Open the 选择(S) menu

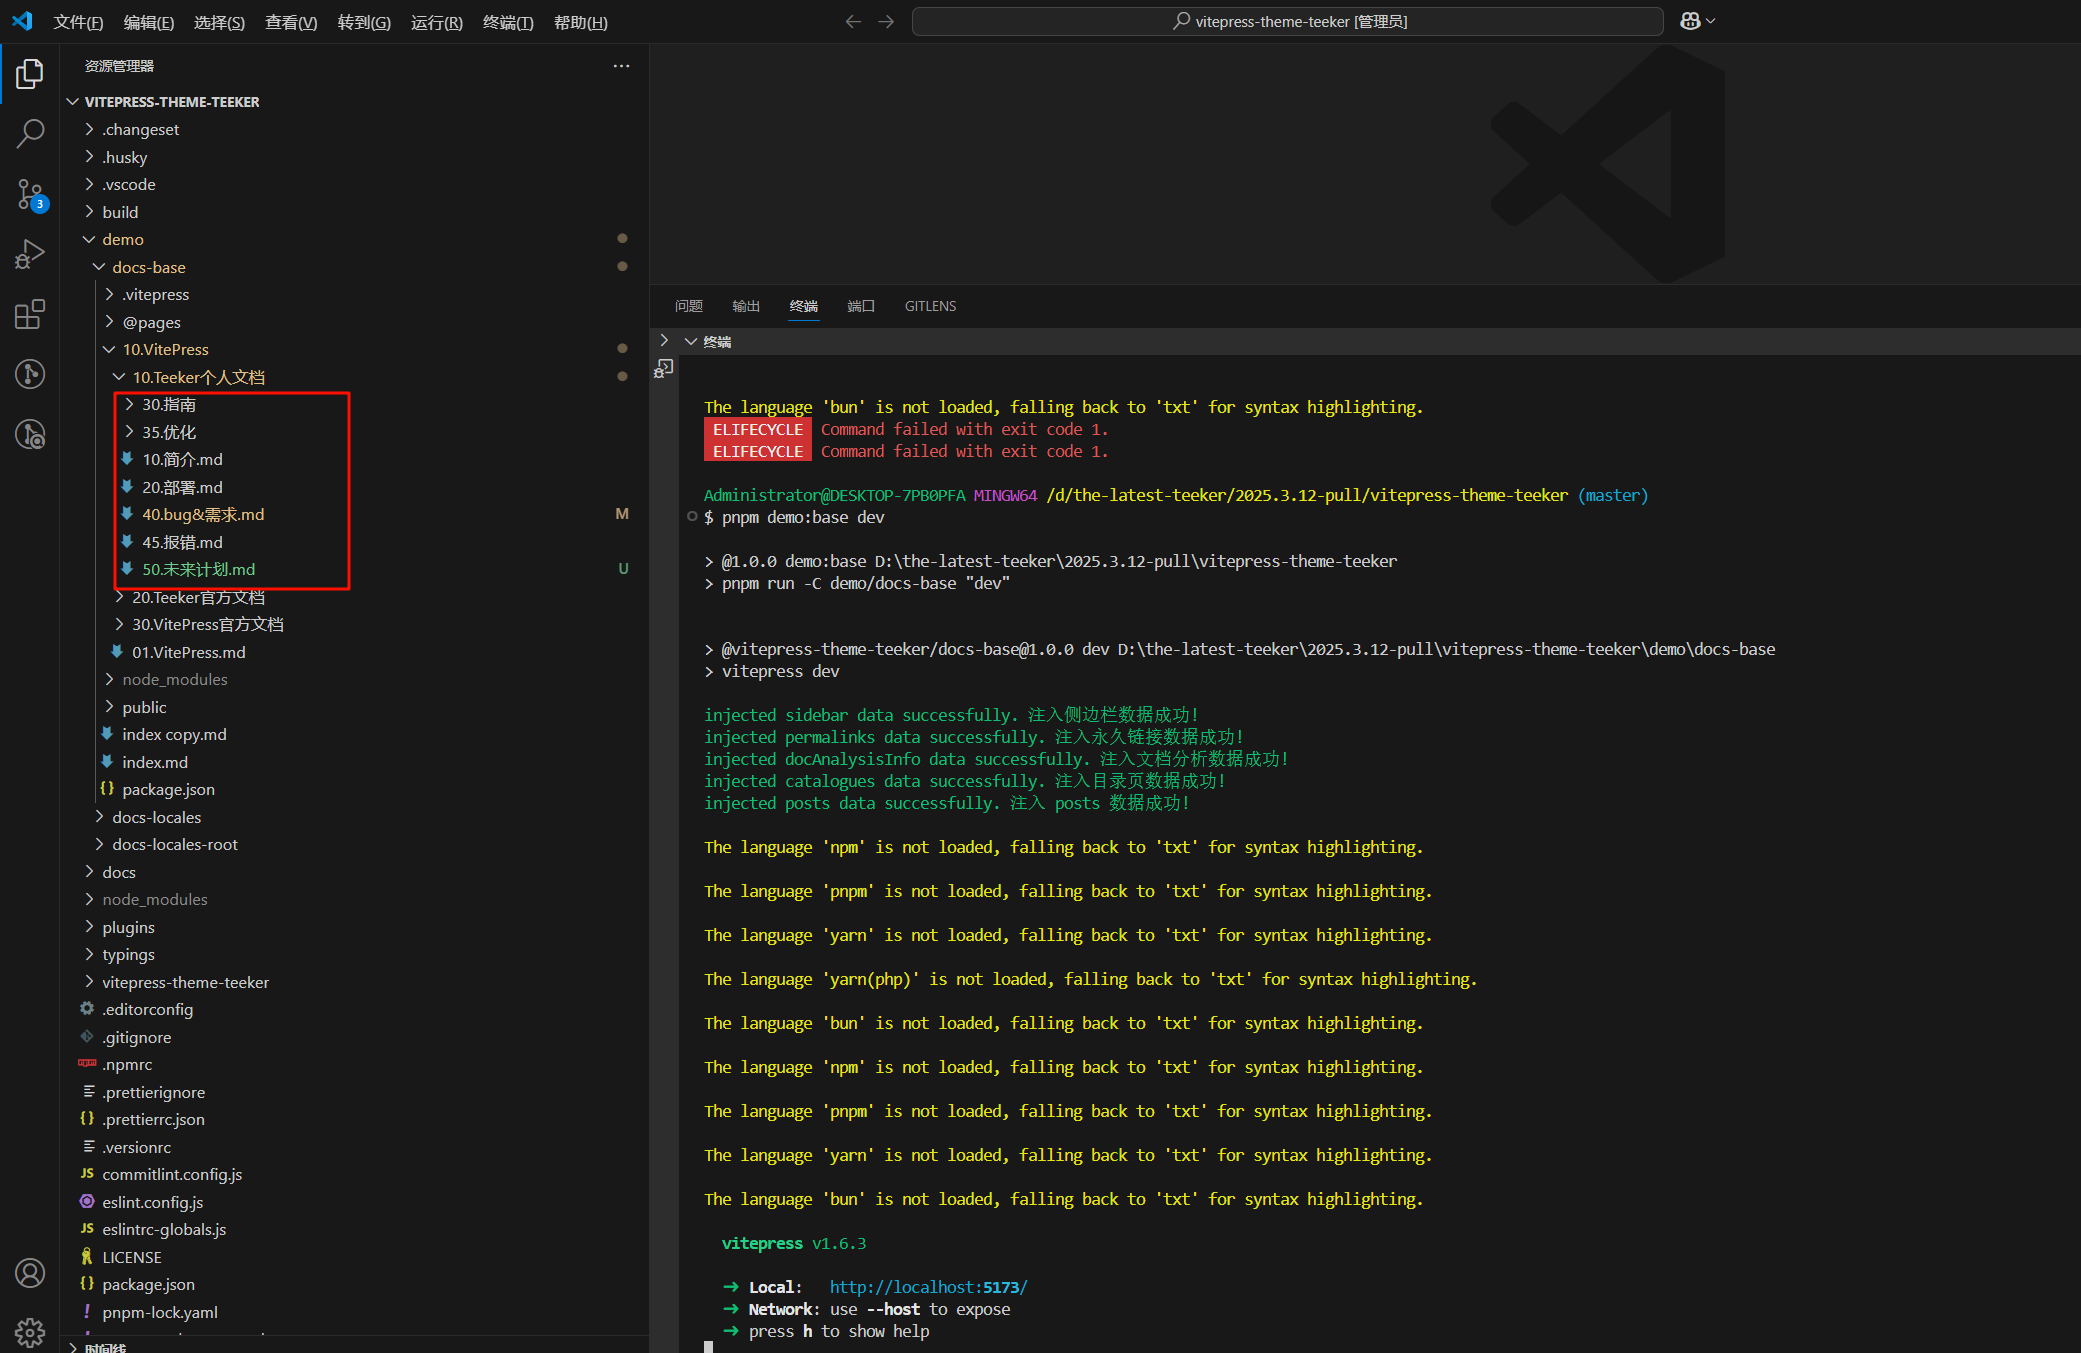pos(219,22)
